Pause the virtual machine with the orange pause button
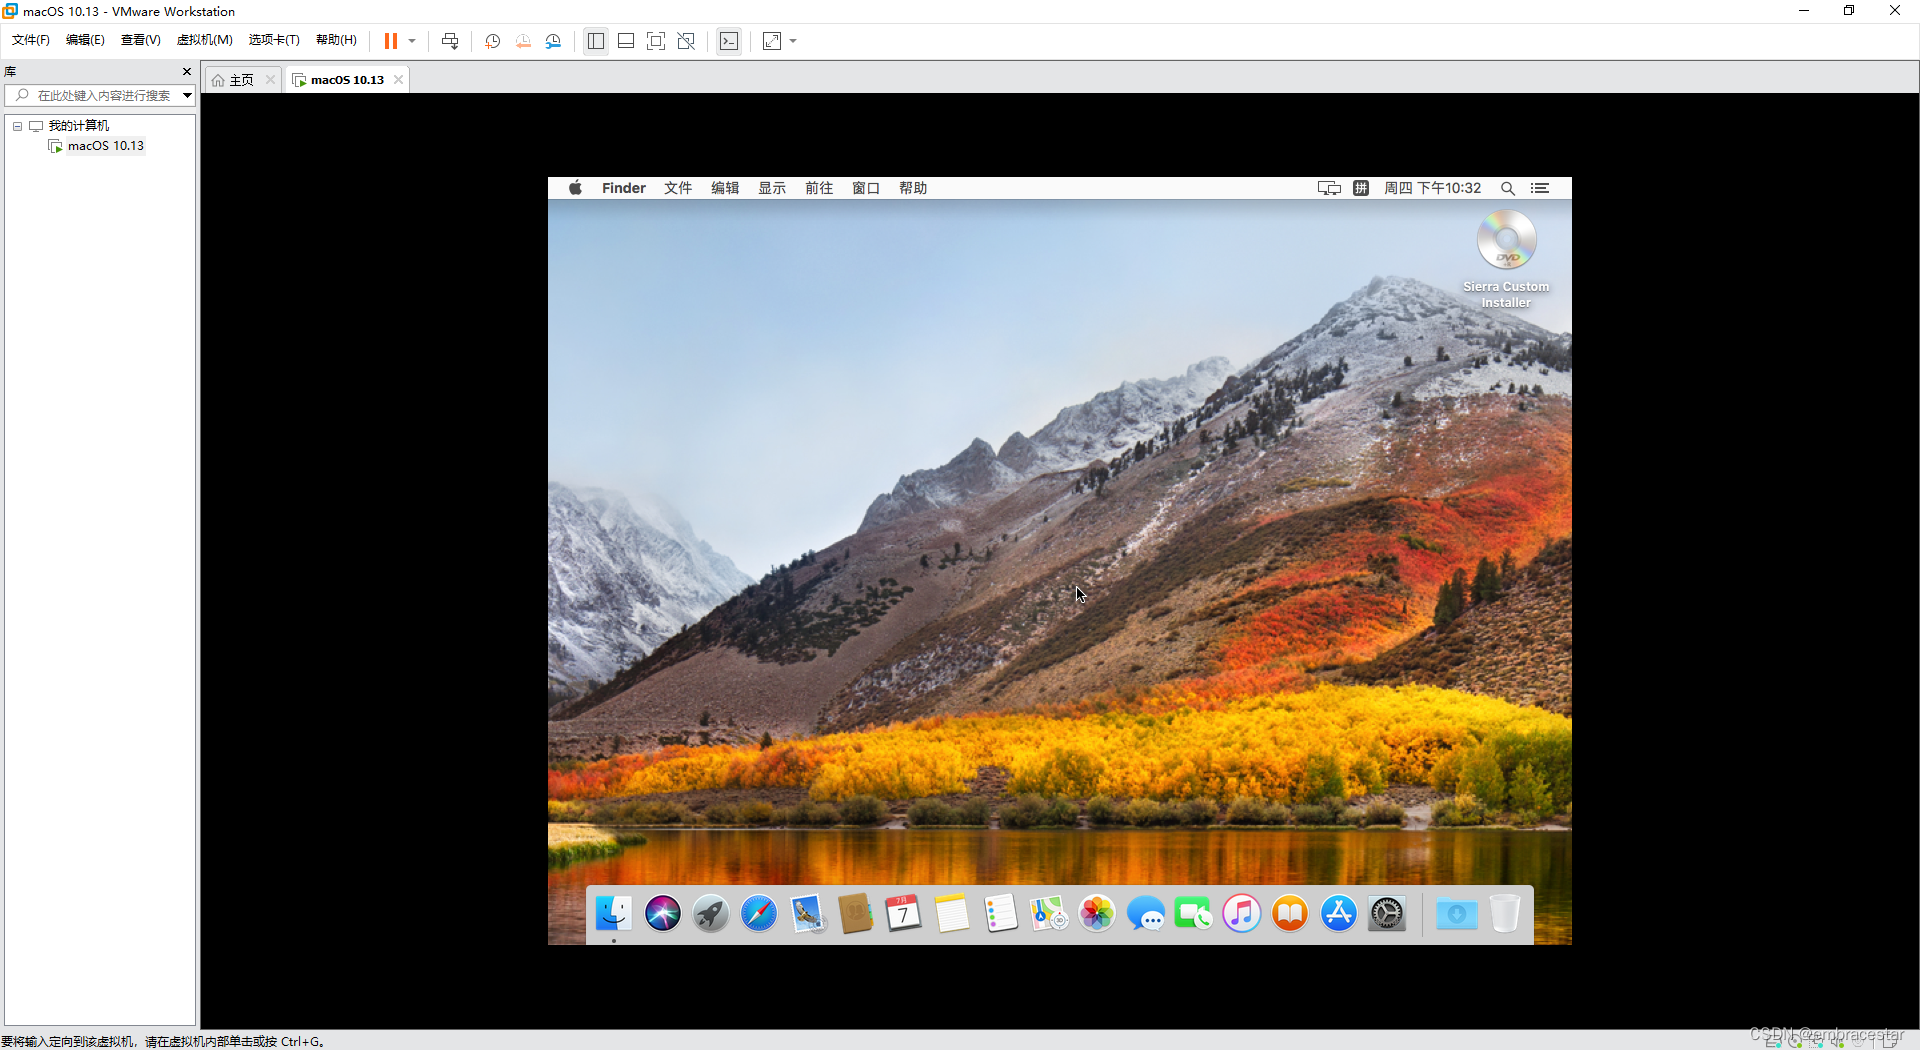Viewport: 1920px width, 1050px height. point(391,41)
